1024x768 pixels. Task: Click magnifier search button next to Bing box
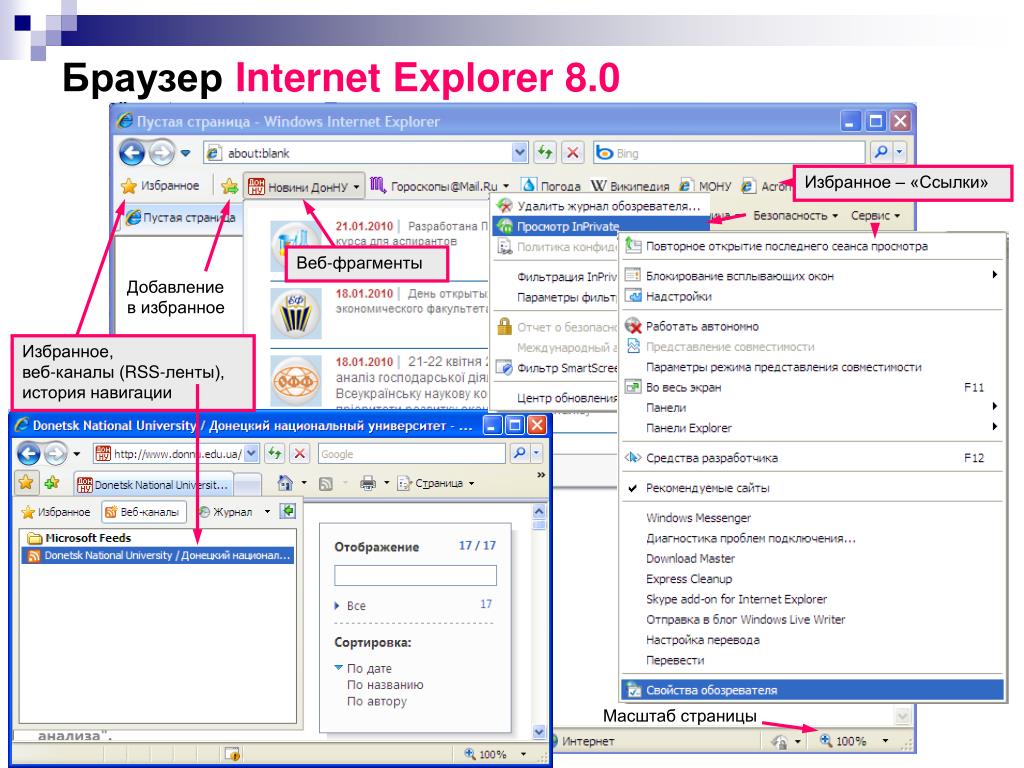pos(880,152)
